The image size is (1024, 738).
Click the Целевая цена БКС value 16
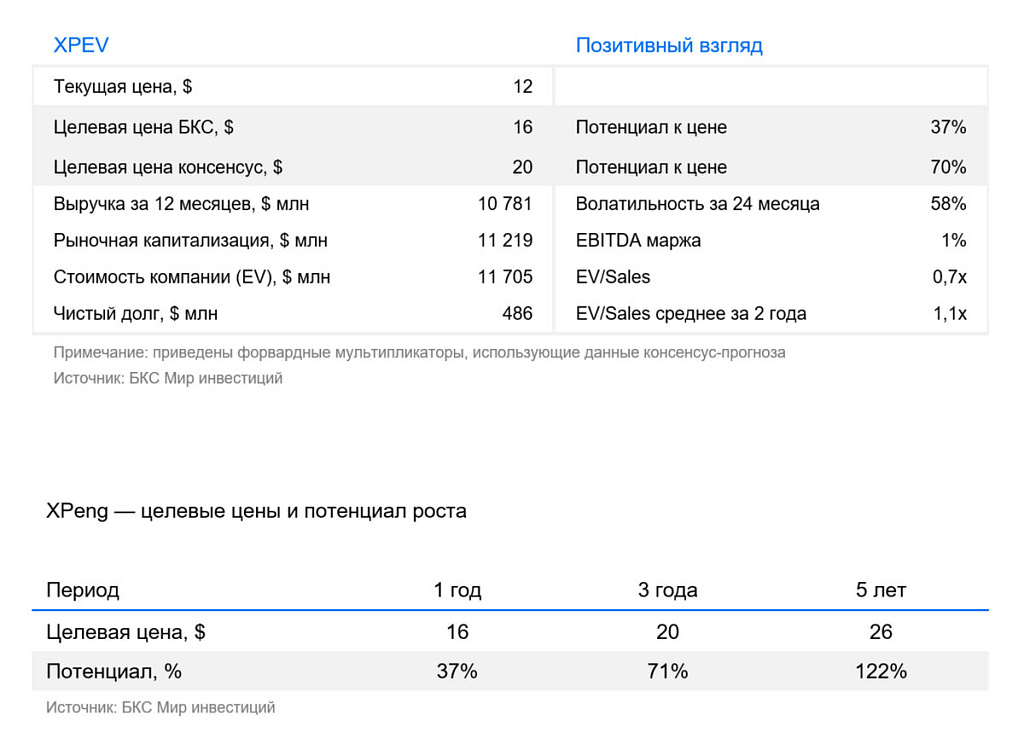point(522,127)
